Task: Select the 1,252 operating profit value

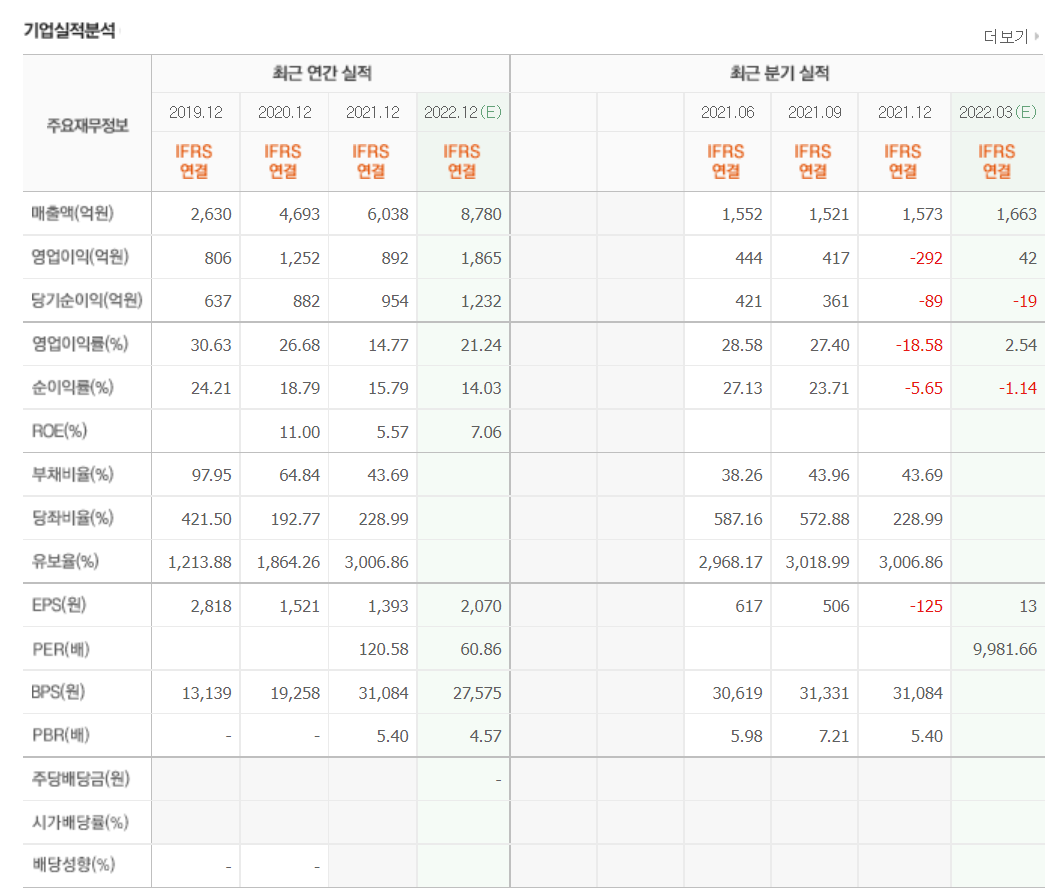Action: [300, 258]
